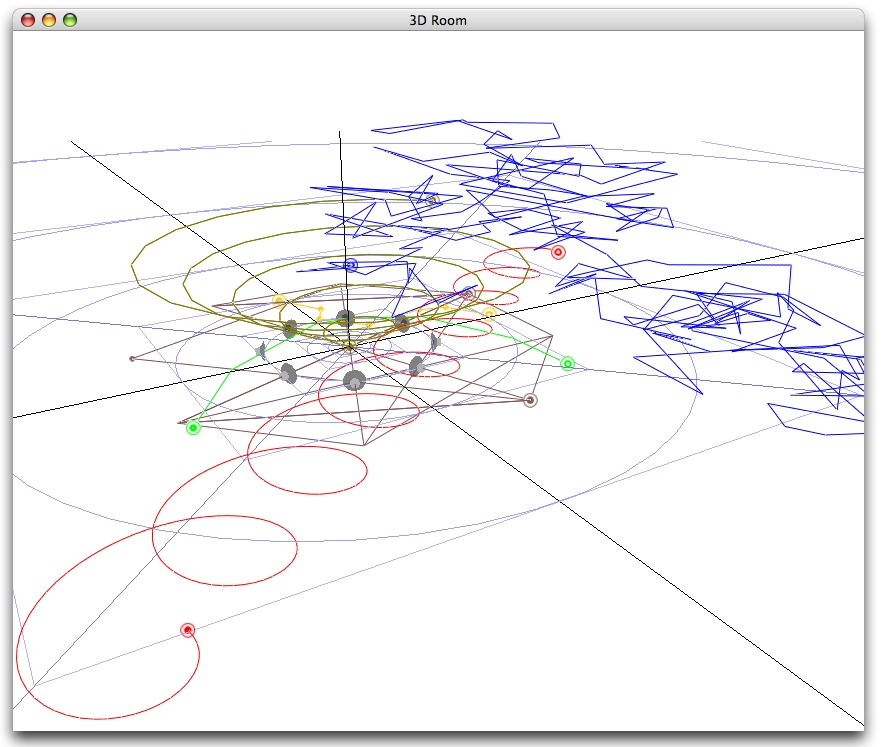The image size is (881, 747).
Task: Select the brown marker where blue lines converge
Action: 469,293
